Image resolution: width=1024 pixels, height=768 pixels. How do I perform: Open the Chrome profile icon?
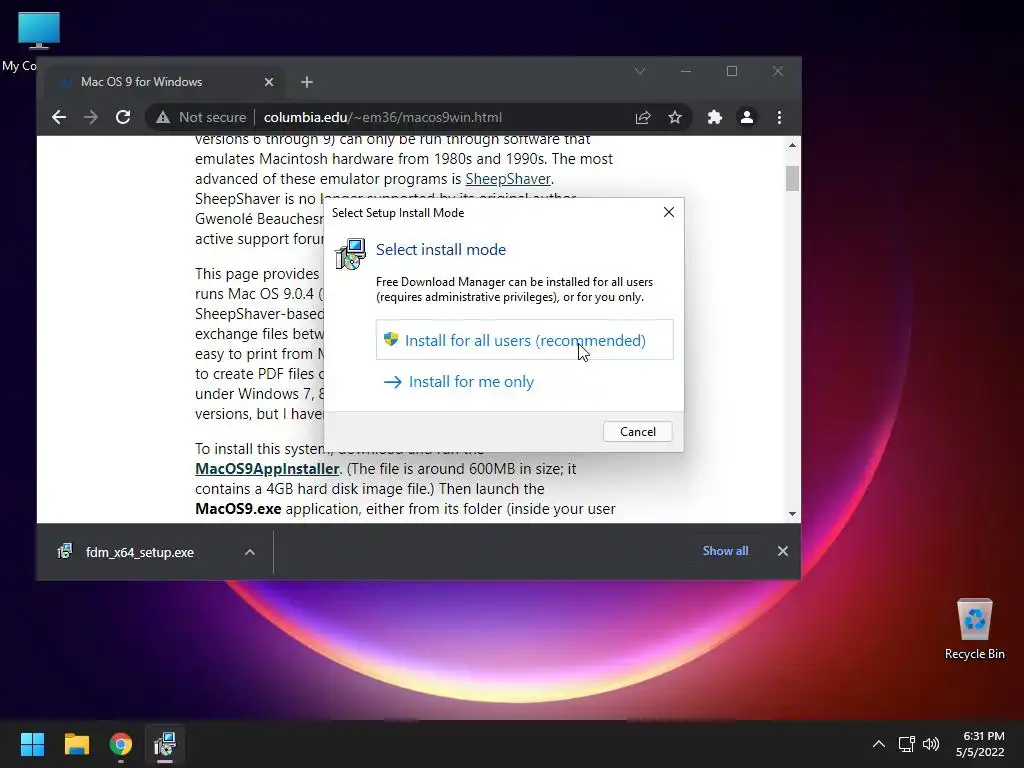click(x=746, y=118)
